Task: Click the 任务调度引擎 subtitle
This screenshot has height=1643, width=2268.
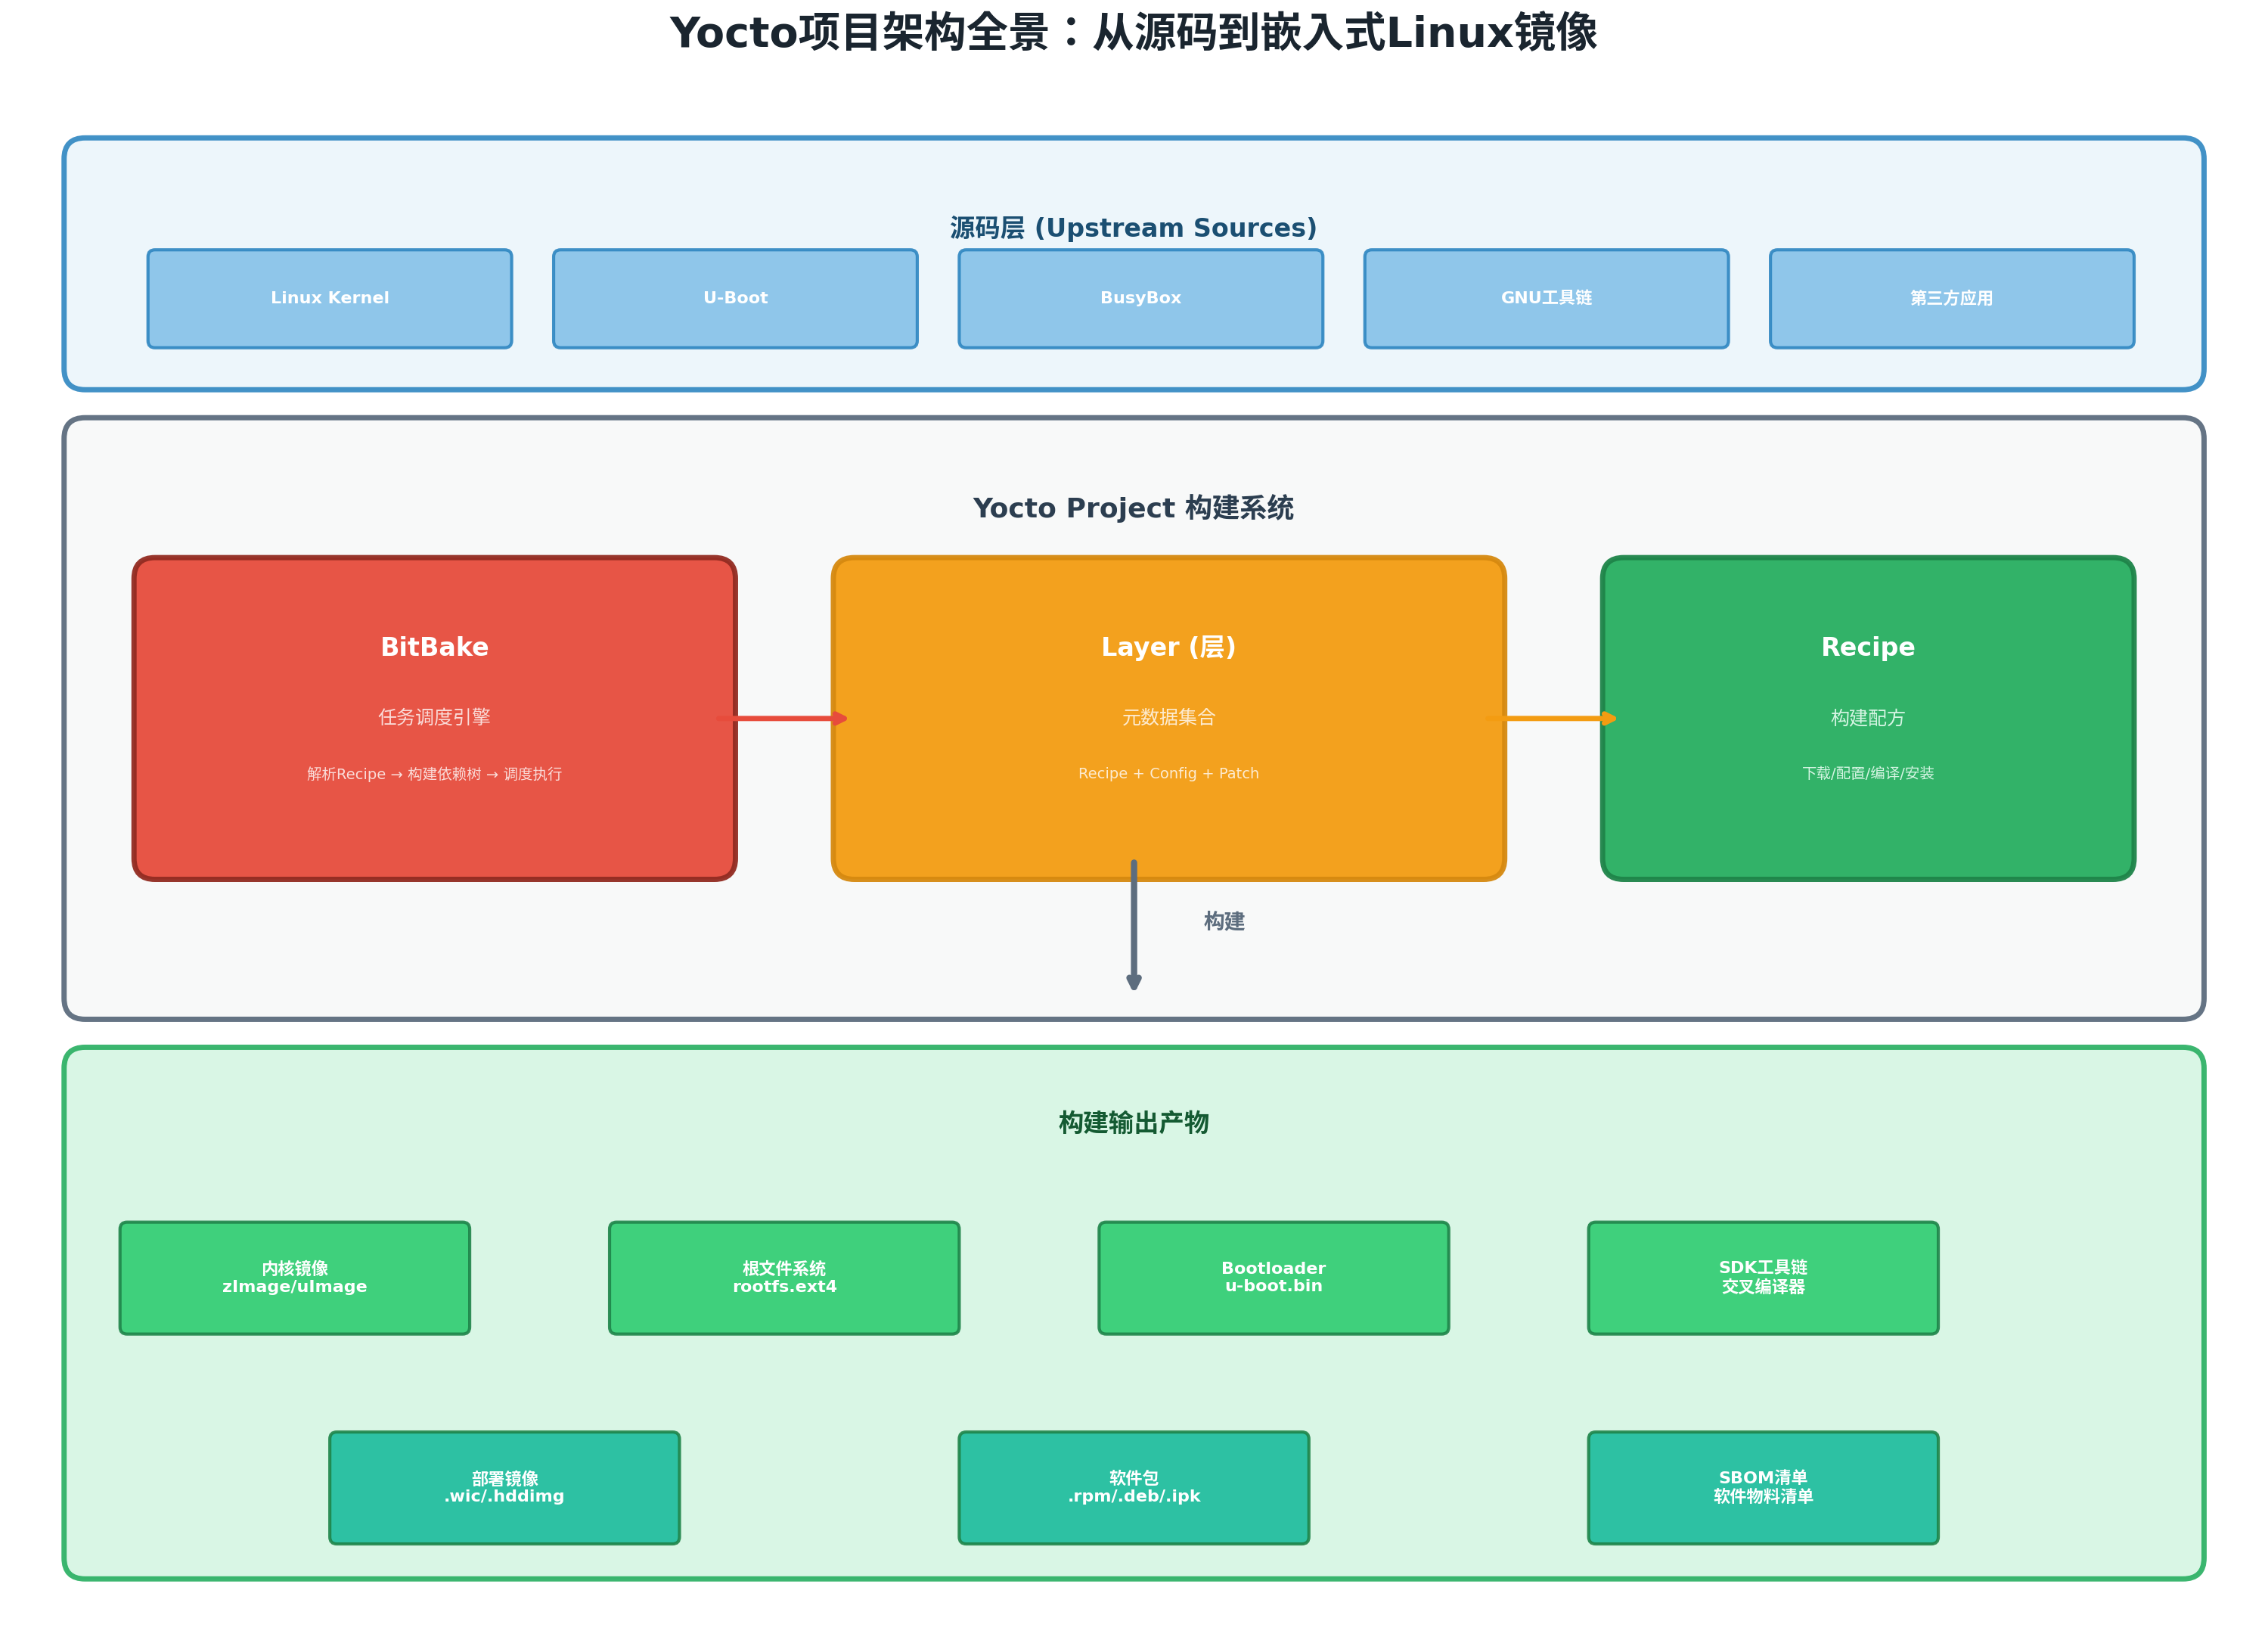Action: 434,717
